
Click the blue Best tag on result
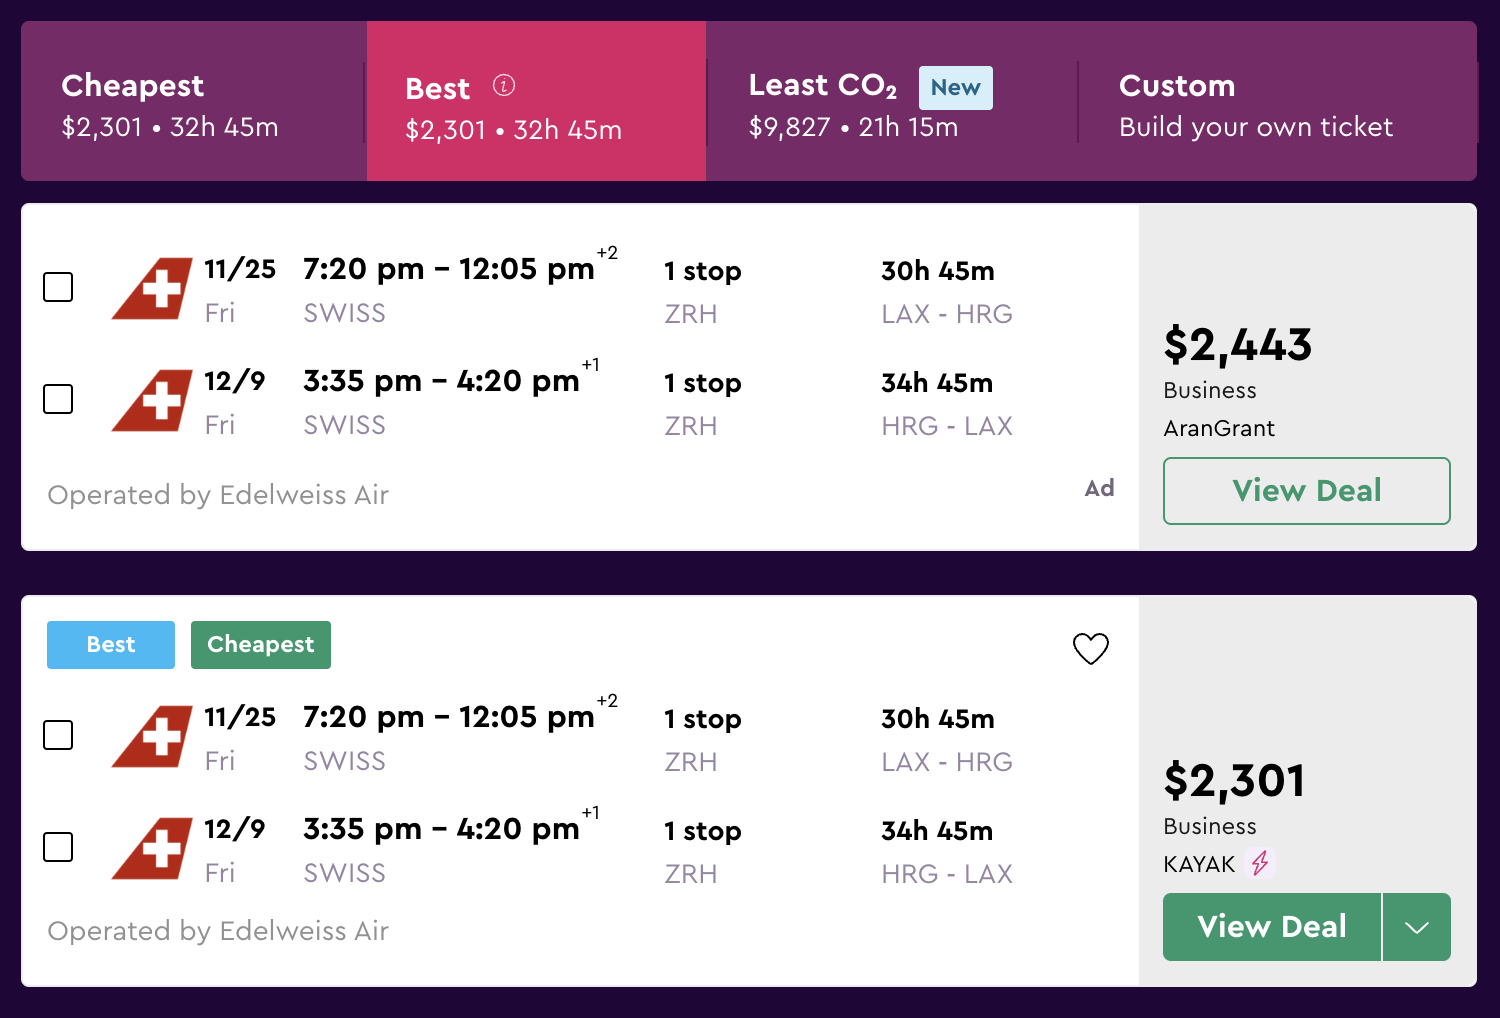tap(111, 645)
